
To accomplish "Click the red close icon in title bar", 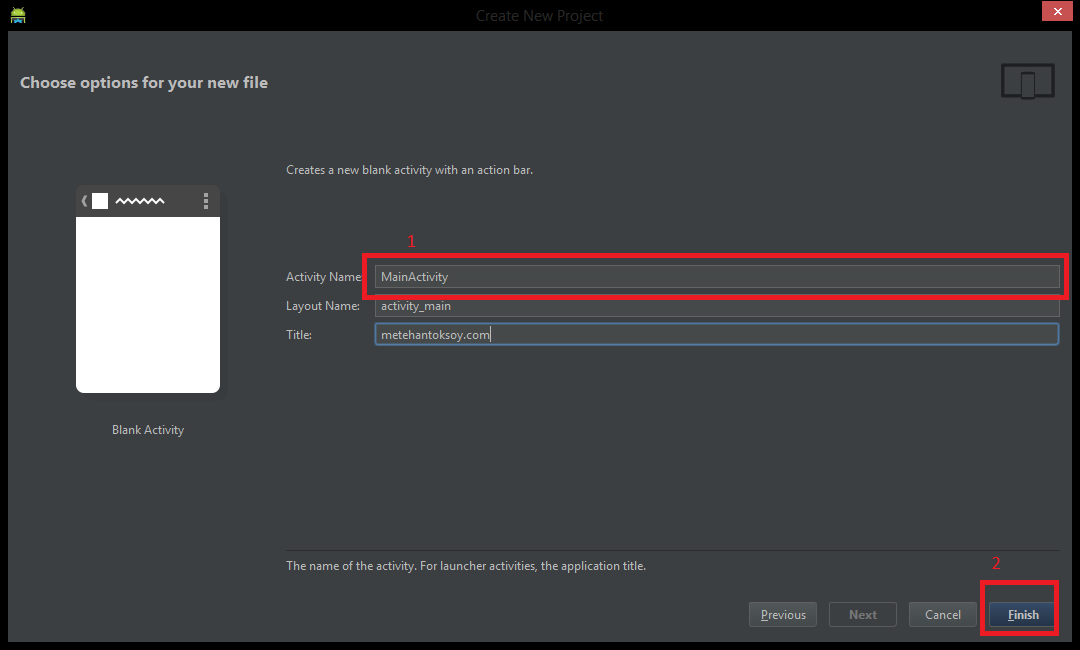I will click(x=1057, y=11).
